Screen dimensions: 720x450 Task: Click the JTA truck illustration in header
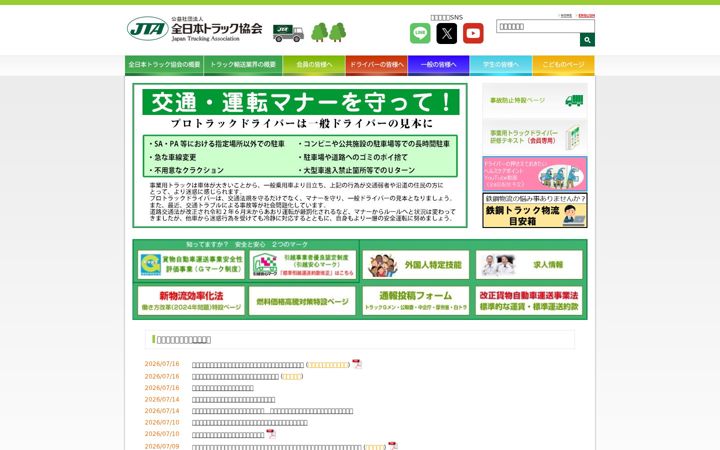click(x=288, y=33)
